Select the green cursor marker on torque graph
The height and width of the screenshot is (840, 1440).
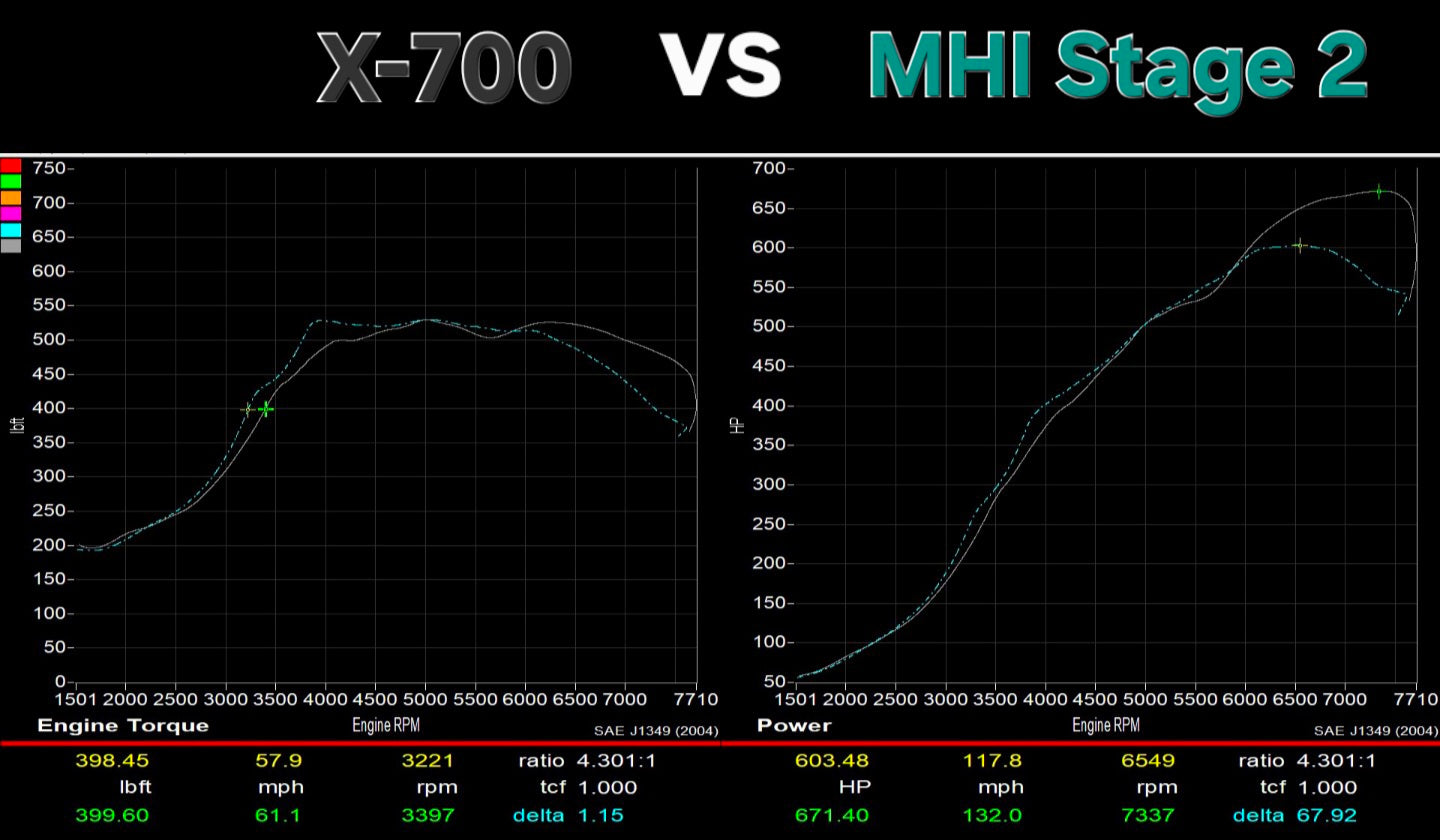(265, 409)
